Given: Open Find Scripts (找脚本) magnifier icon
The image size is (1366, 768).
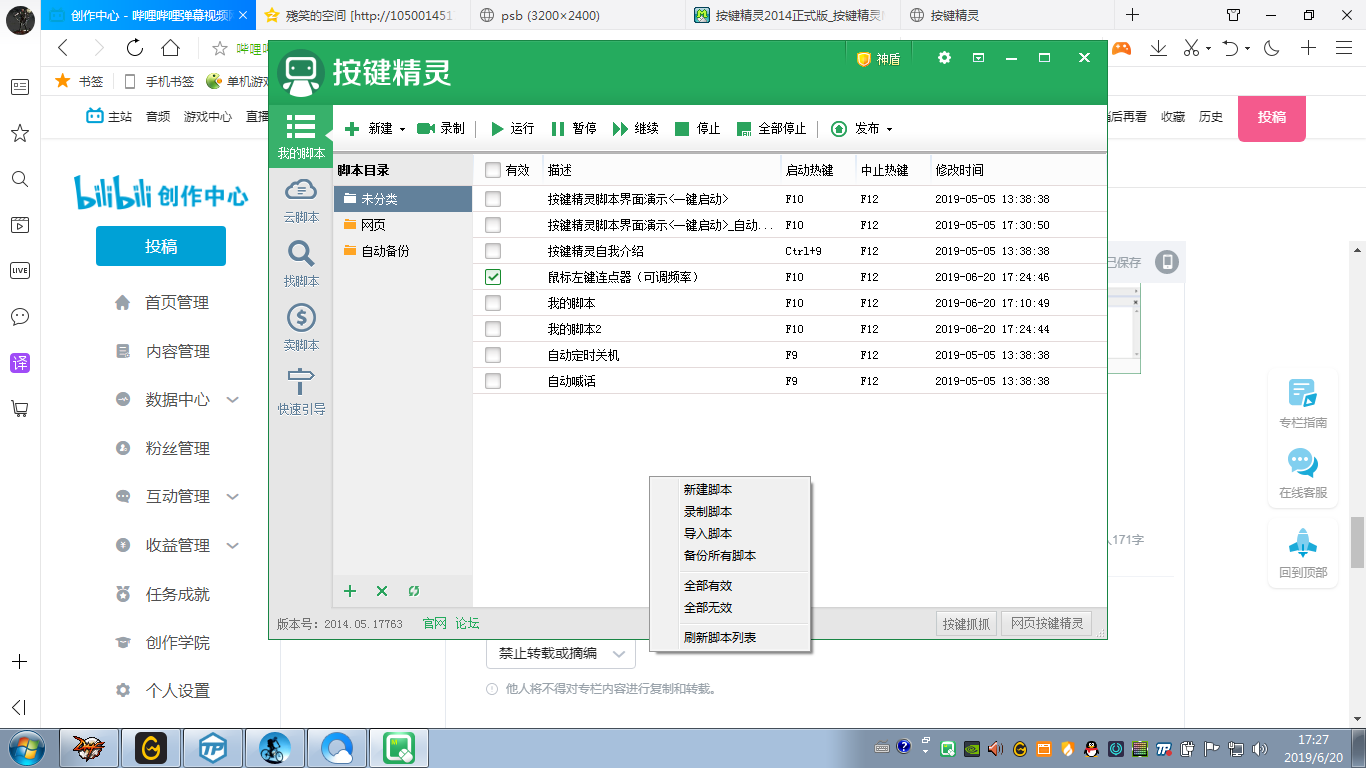Looking at the screenshot, I should click(301, 263).
